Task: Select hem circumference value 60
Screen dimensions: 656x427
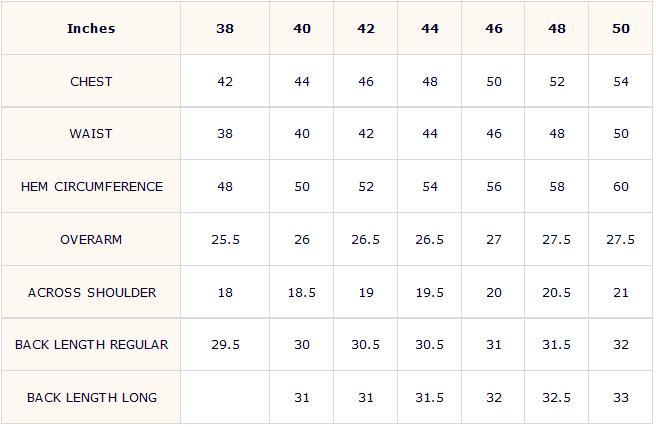Action: pos(621,187)
